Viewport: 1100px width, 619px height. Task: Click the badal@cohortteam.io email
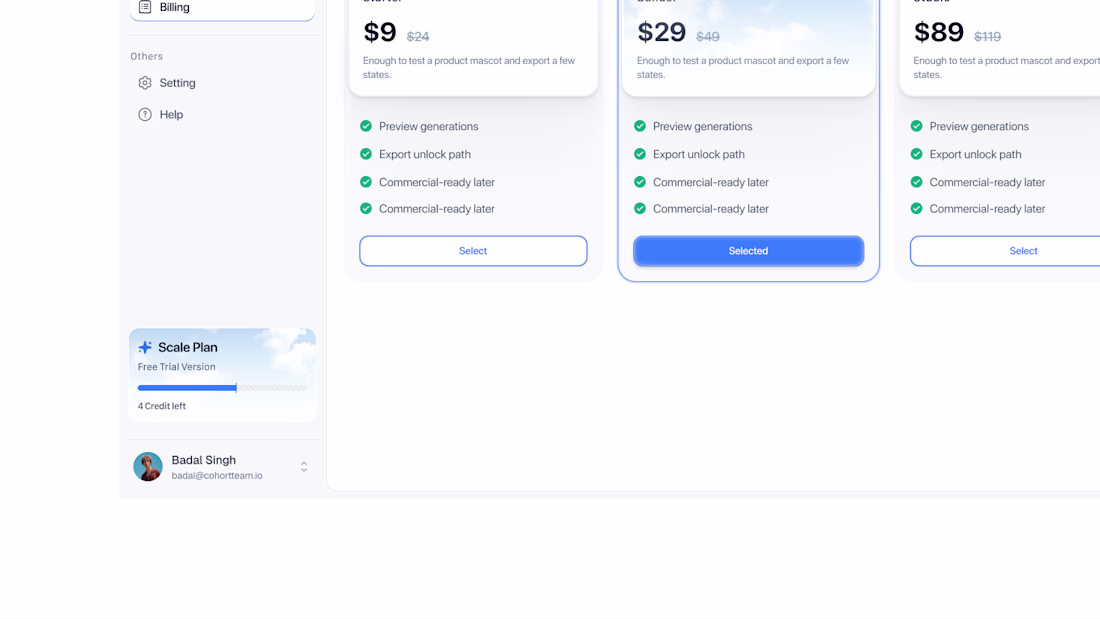pos(217,475)
